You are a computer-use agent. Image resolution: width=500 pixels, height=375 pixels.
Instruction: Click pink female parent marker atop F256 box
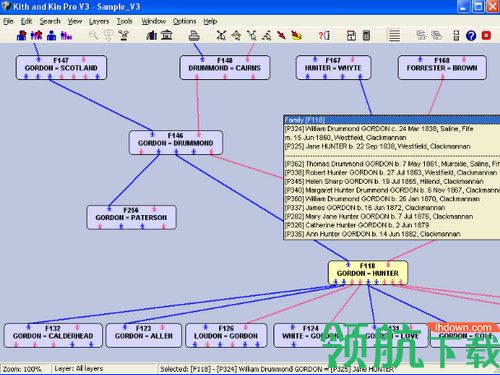point(154,209)
